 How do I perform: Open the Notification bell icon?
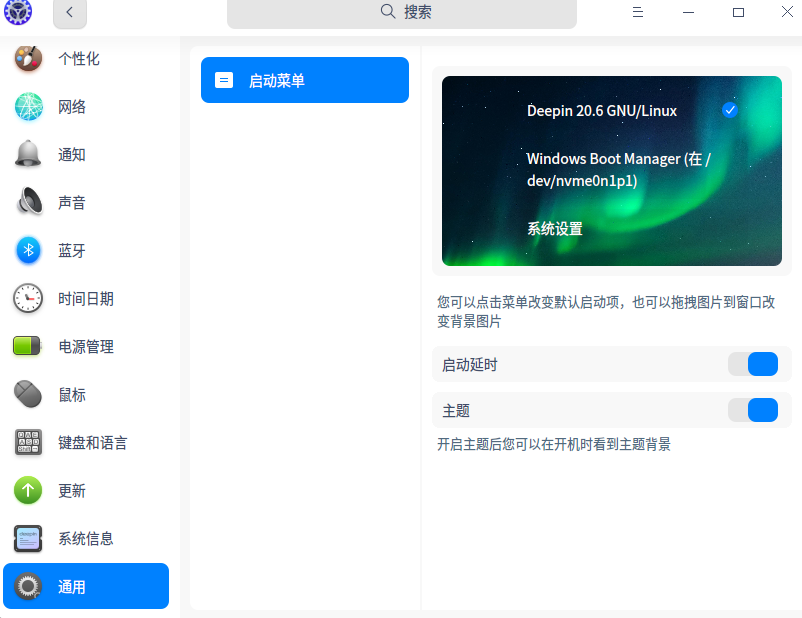pyautogui.click(x=28, y=154)
